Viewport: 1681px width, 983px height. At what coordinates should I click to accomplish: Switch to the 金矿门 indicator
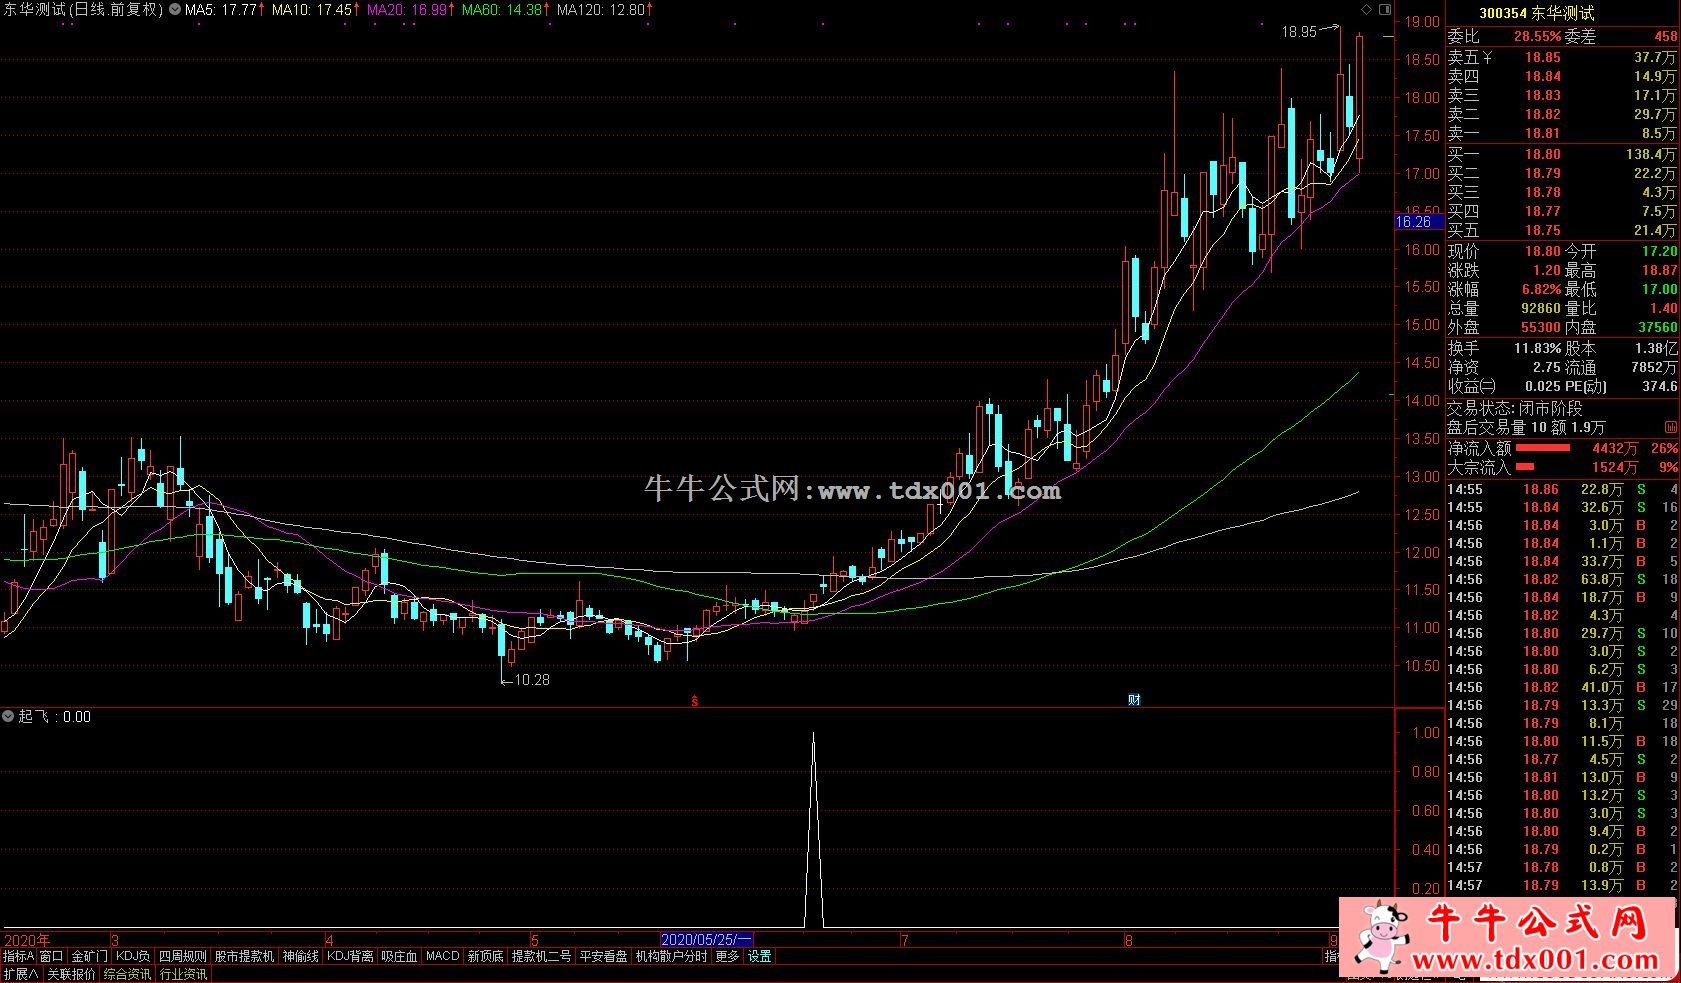[x=89, y=957]
